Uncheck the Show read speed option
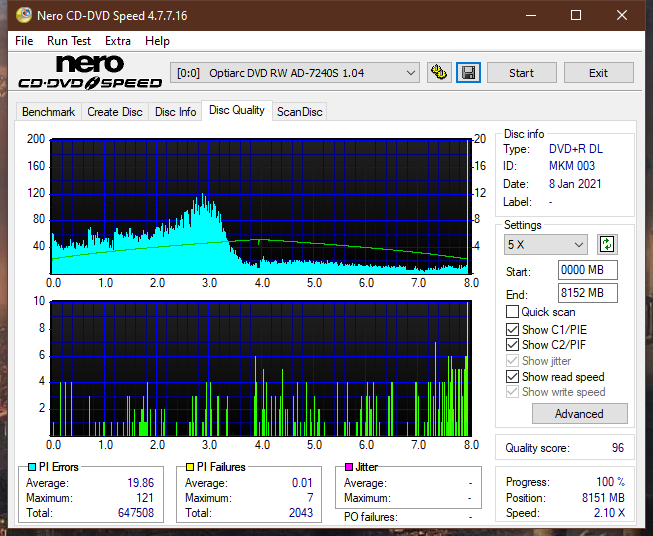 (513, 377)
